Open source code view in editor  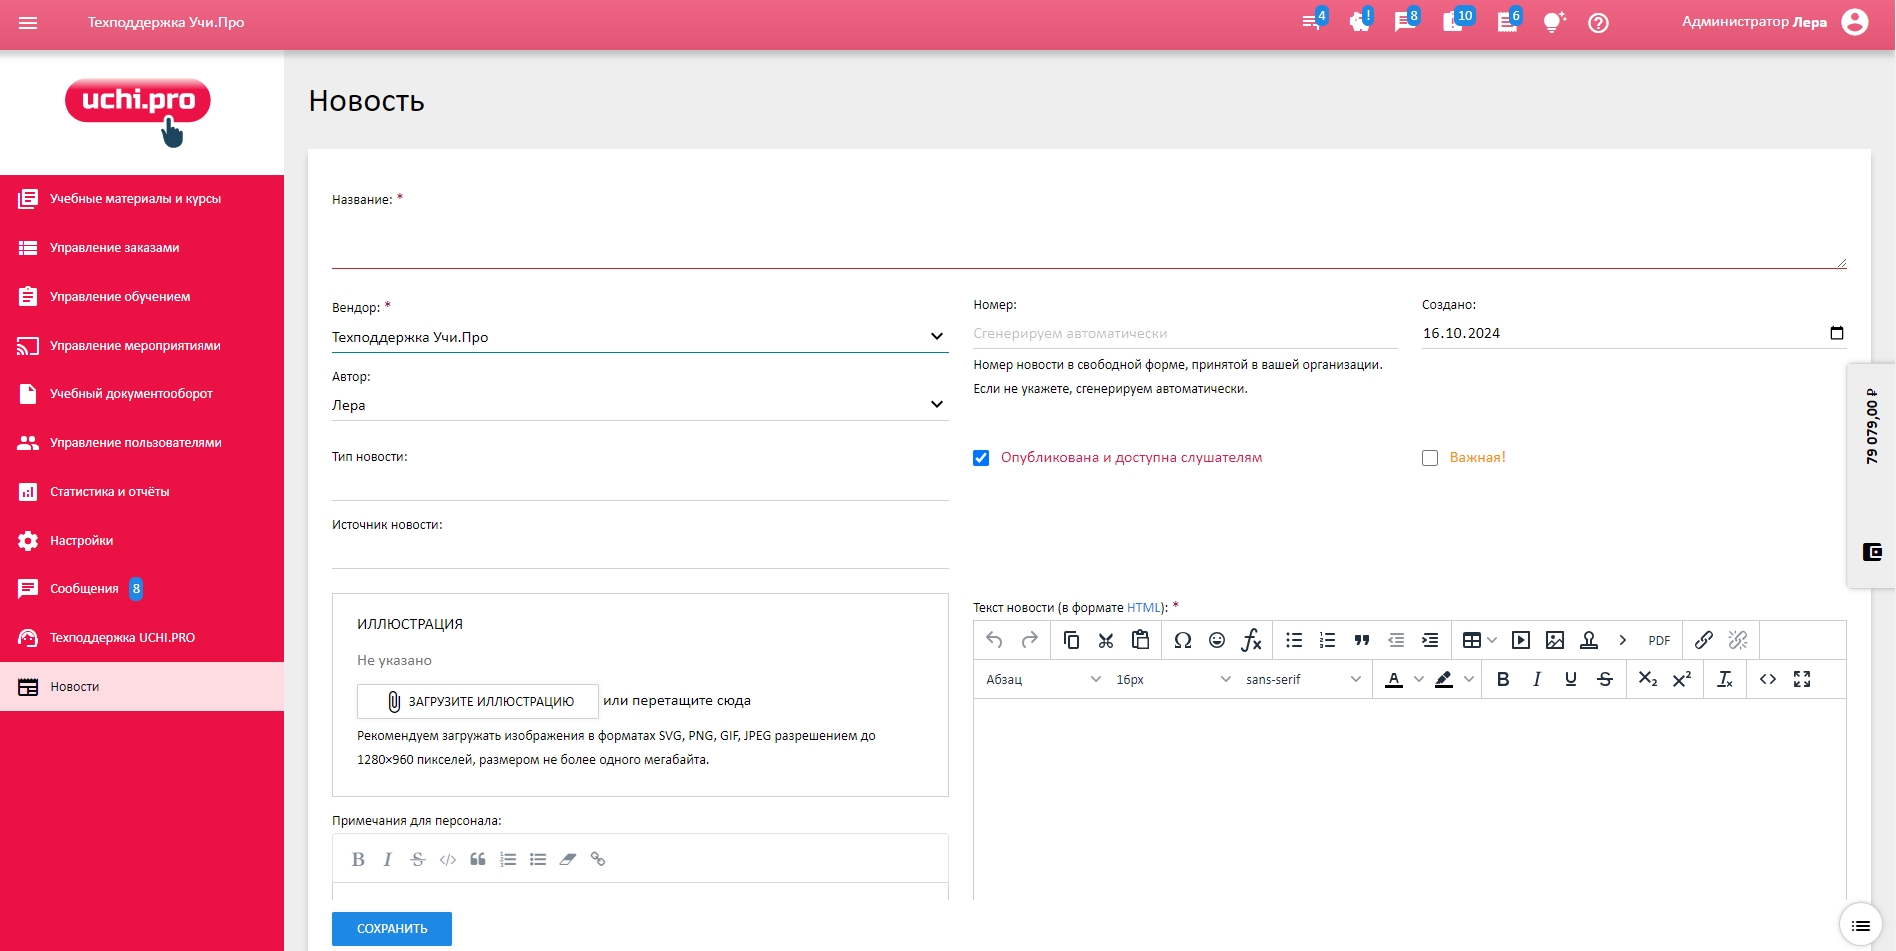pos(1768,679)
